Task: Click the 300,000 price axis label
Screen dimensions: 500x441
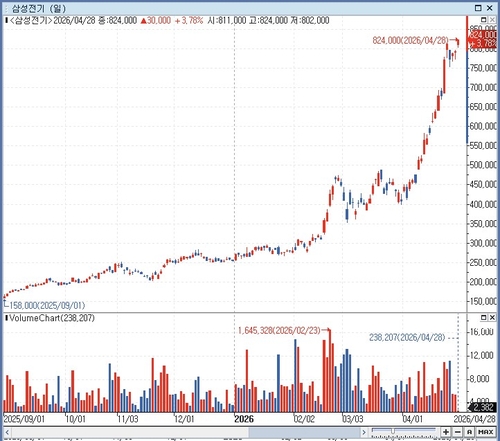Action: pyautogui.click(x=483, y=243)
